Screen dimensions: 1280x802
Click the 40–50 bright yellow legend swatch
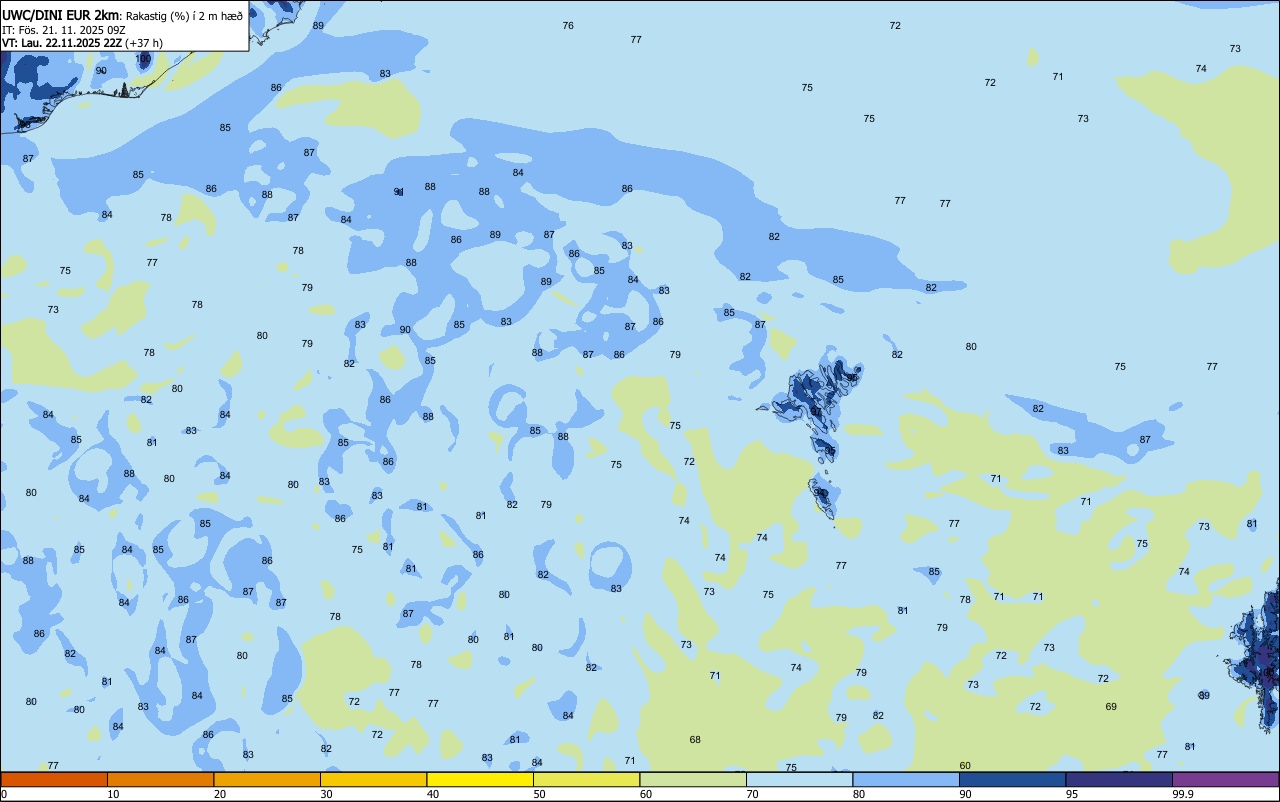pos(480,779)
